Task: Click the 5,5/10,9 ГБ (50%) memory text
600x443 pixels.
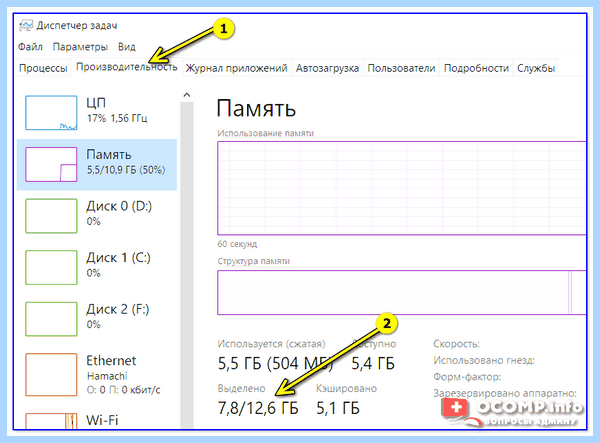Action: point(126,170)
